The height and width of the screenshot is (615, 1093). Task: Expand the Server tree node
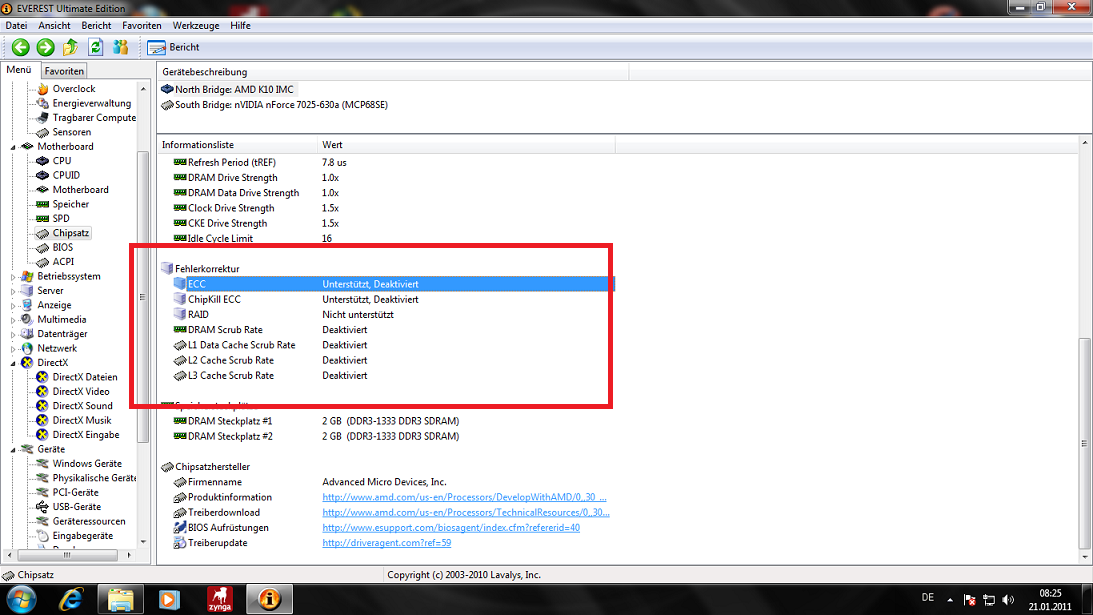click(x=13, y=291)
